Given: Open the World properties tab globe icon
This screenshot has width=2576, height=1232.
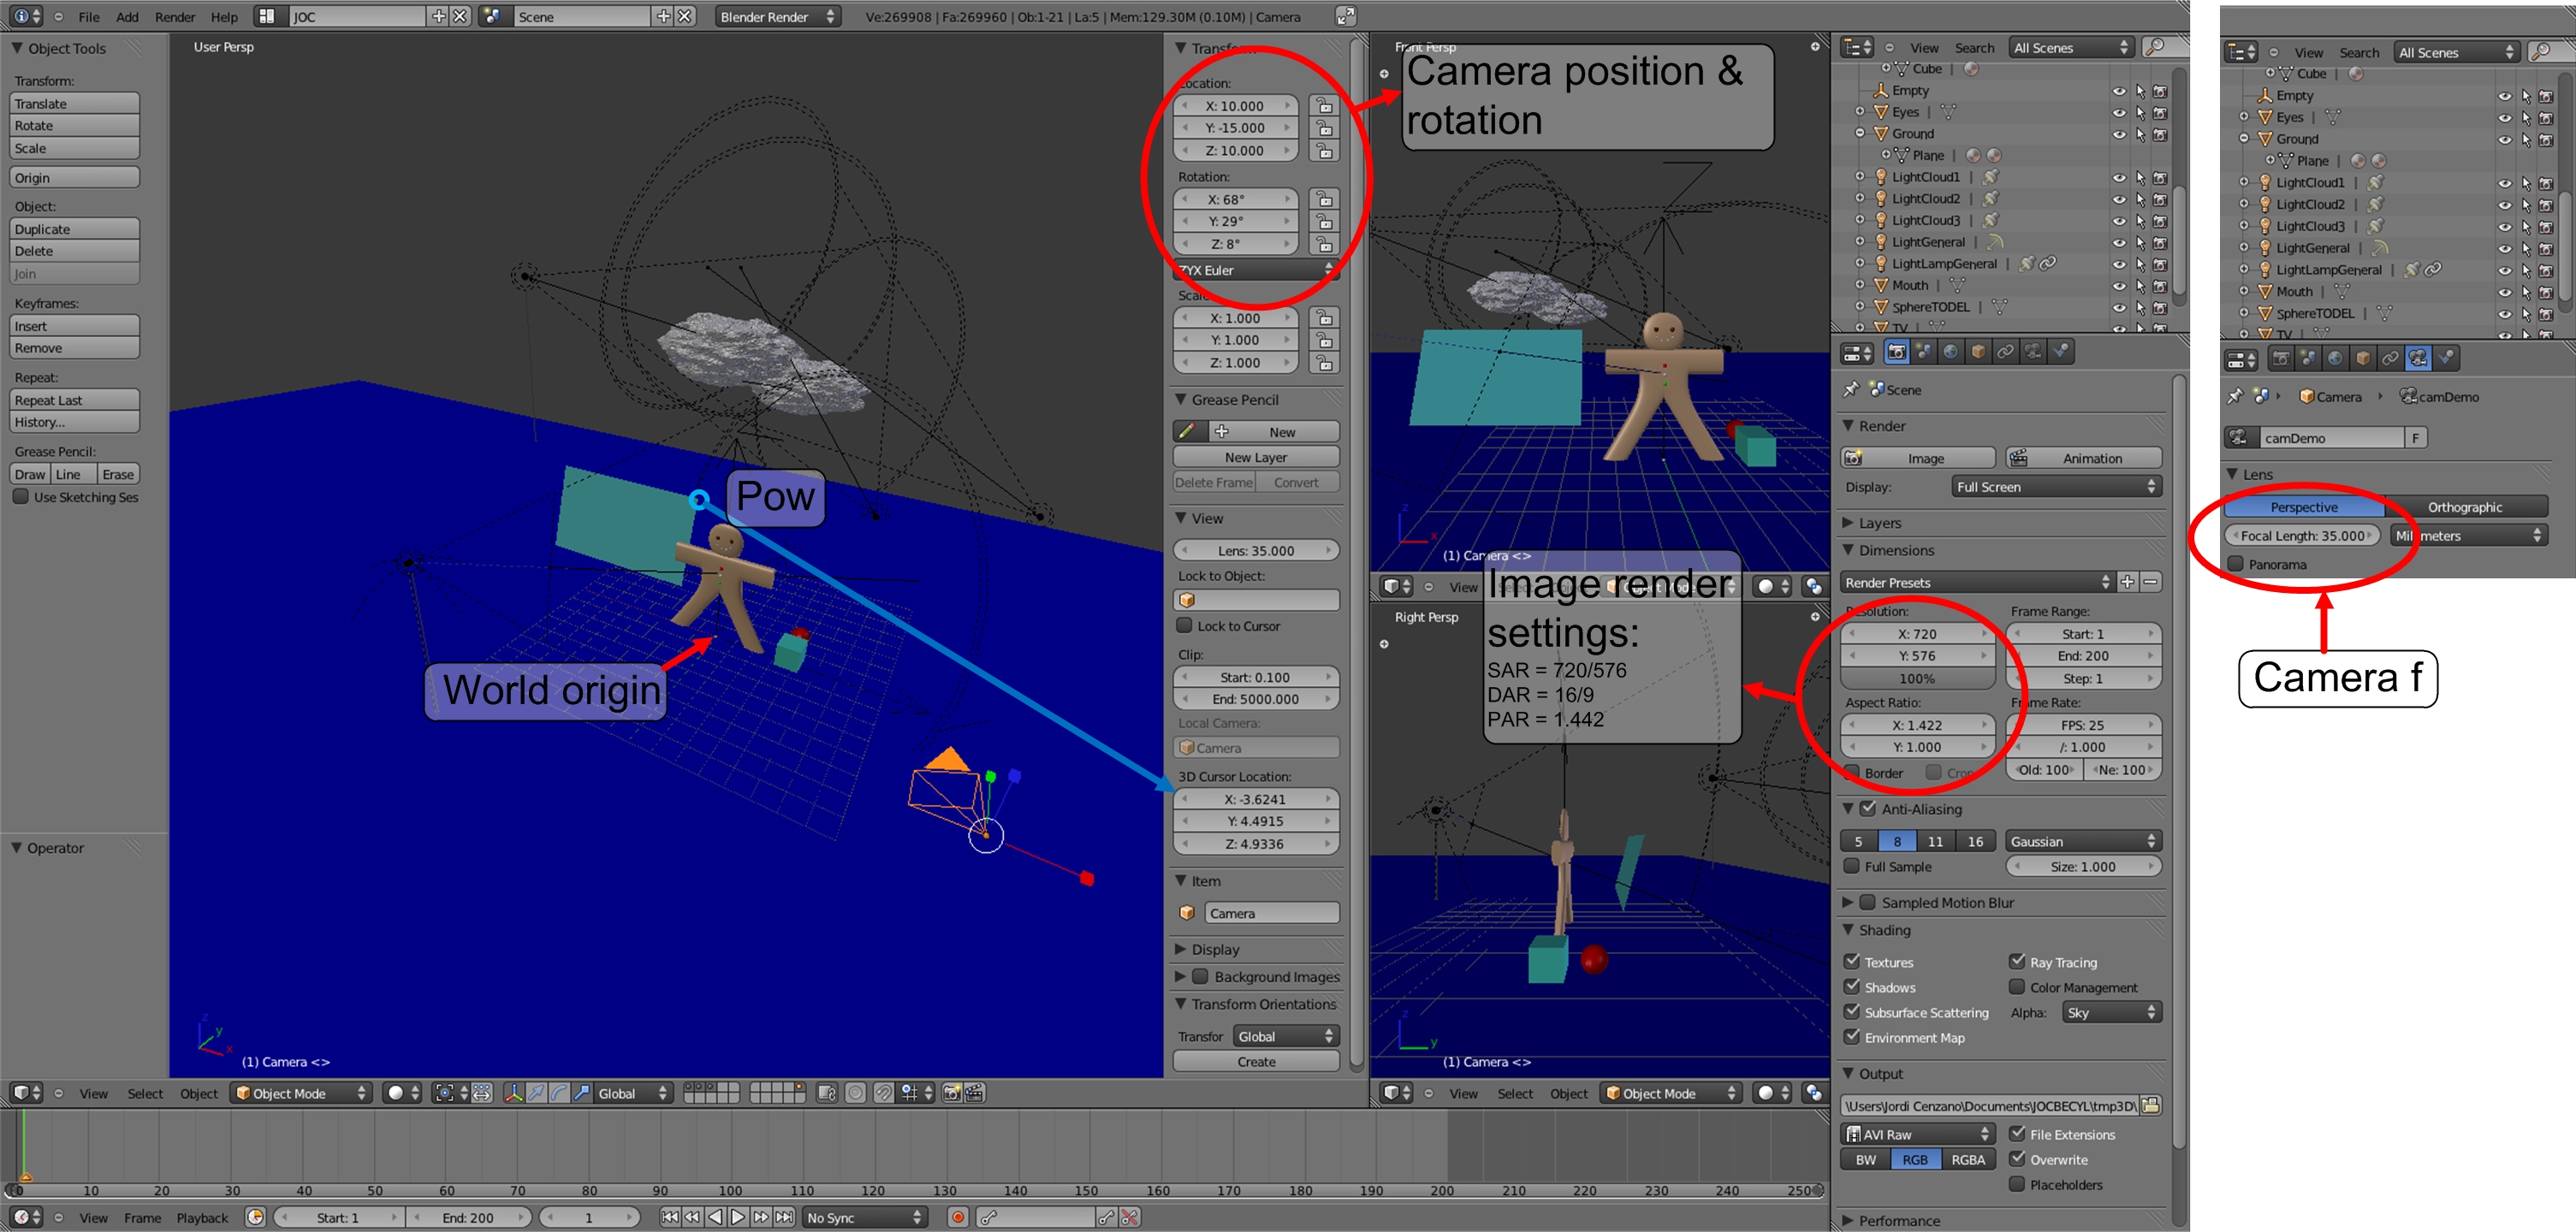Looking at the screenshot, I should 1950,352.
